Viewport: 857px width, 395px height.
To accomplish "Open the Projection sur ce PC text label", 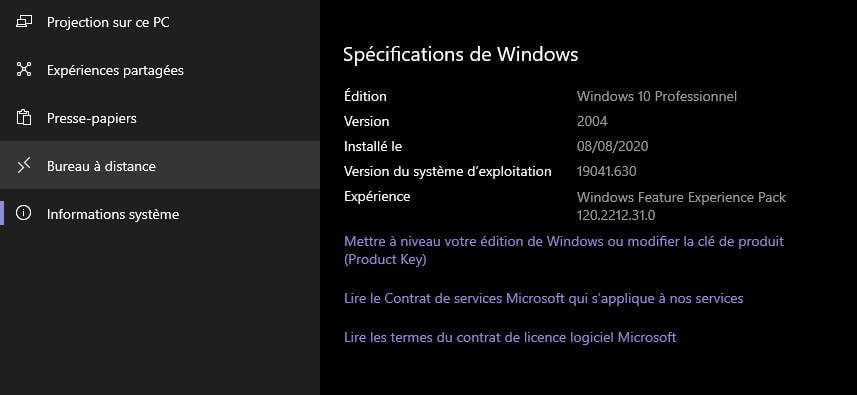I will pyautogui.click(x=108, y=22).
